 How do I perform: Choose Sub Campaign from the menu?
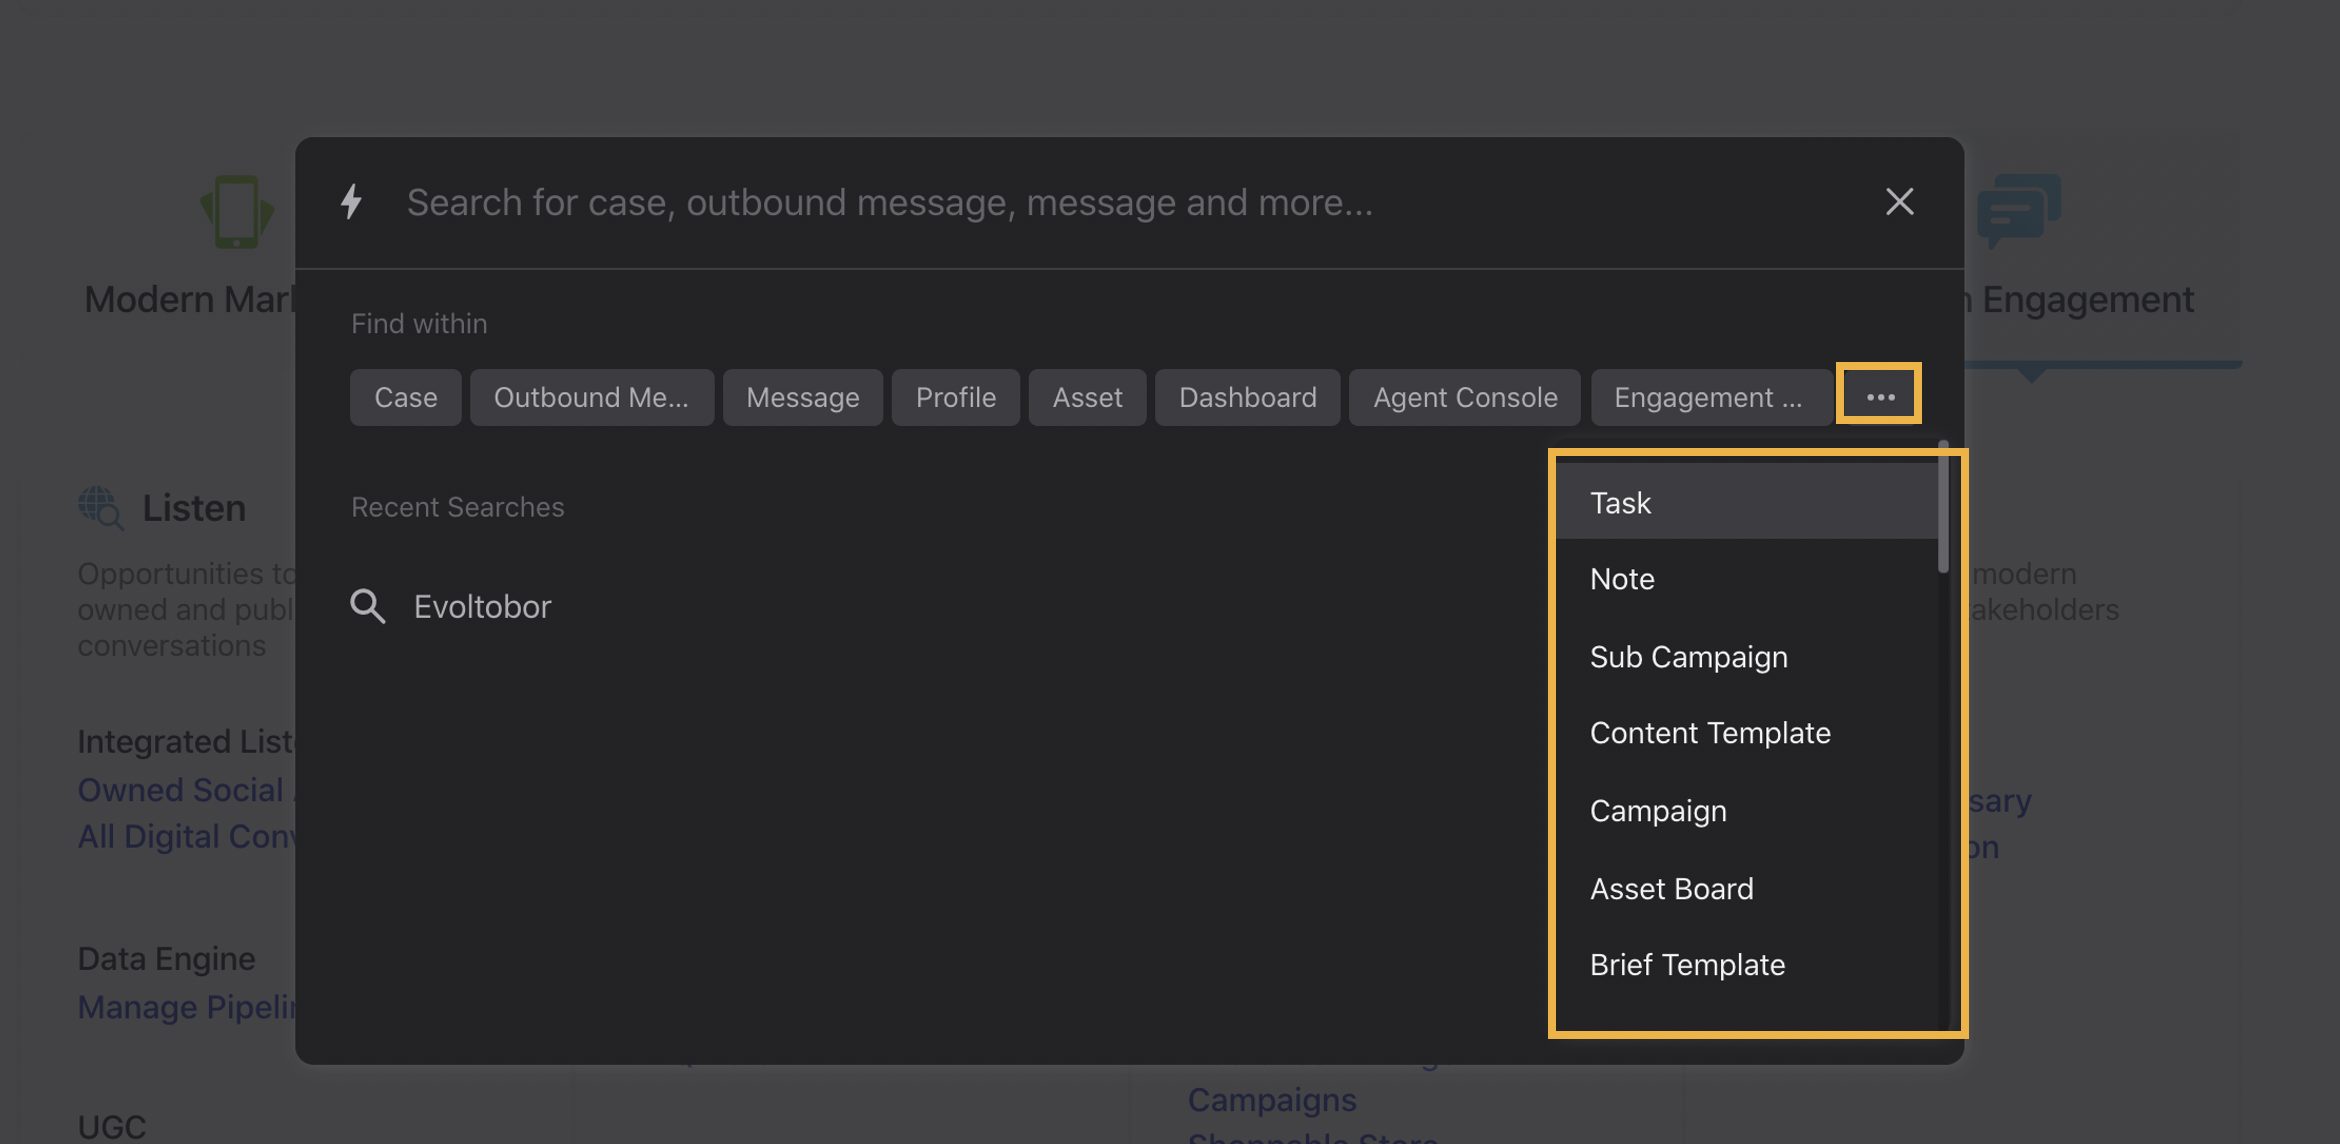click(1688, 657)
